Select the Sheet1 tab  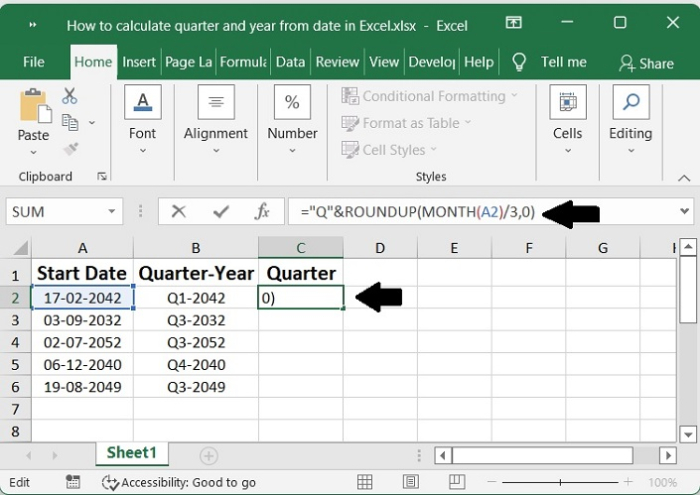132,453
